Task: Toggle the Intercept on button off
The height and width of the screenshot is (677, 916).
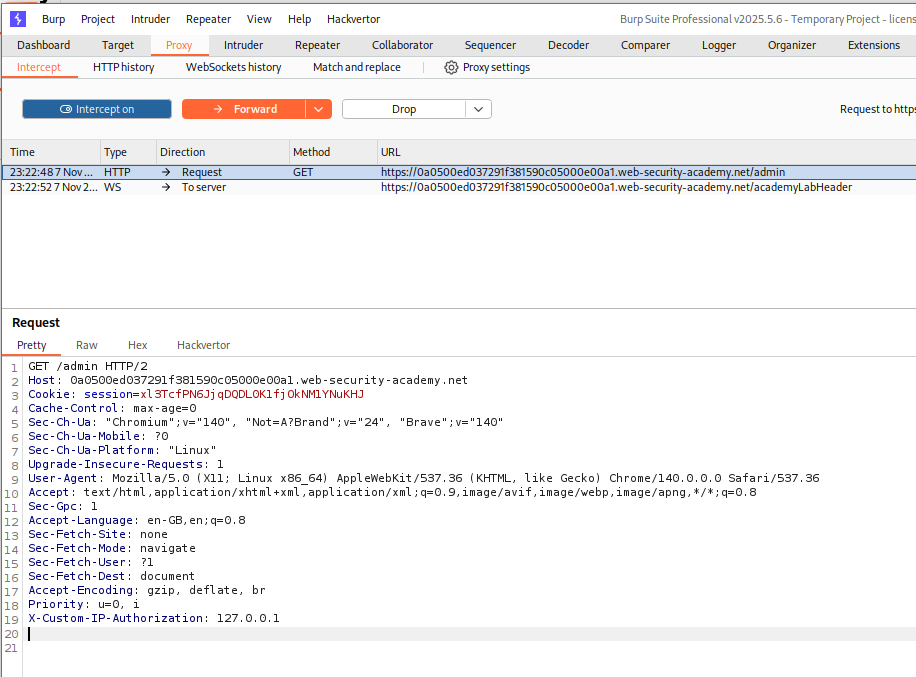Action: pos(97,109)
